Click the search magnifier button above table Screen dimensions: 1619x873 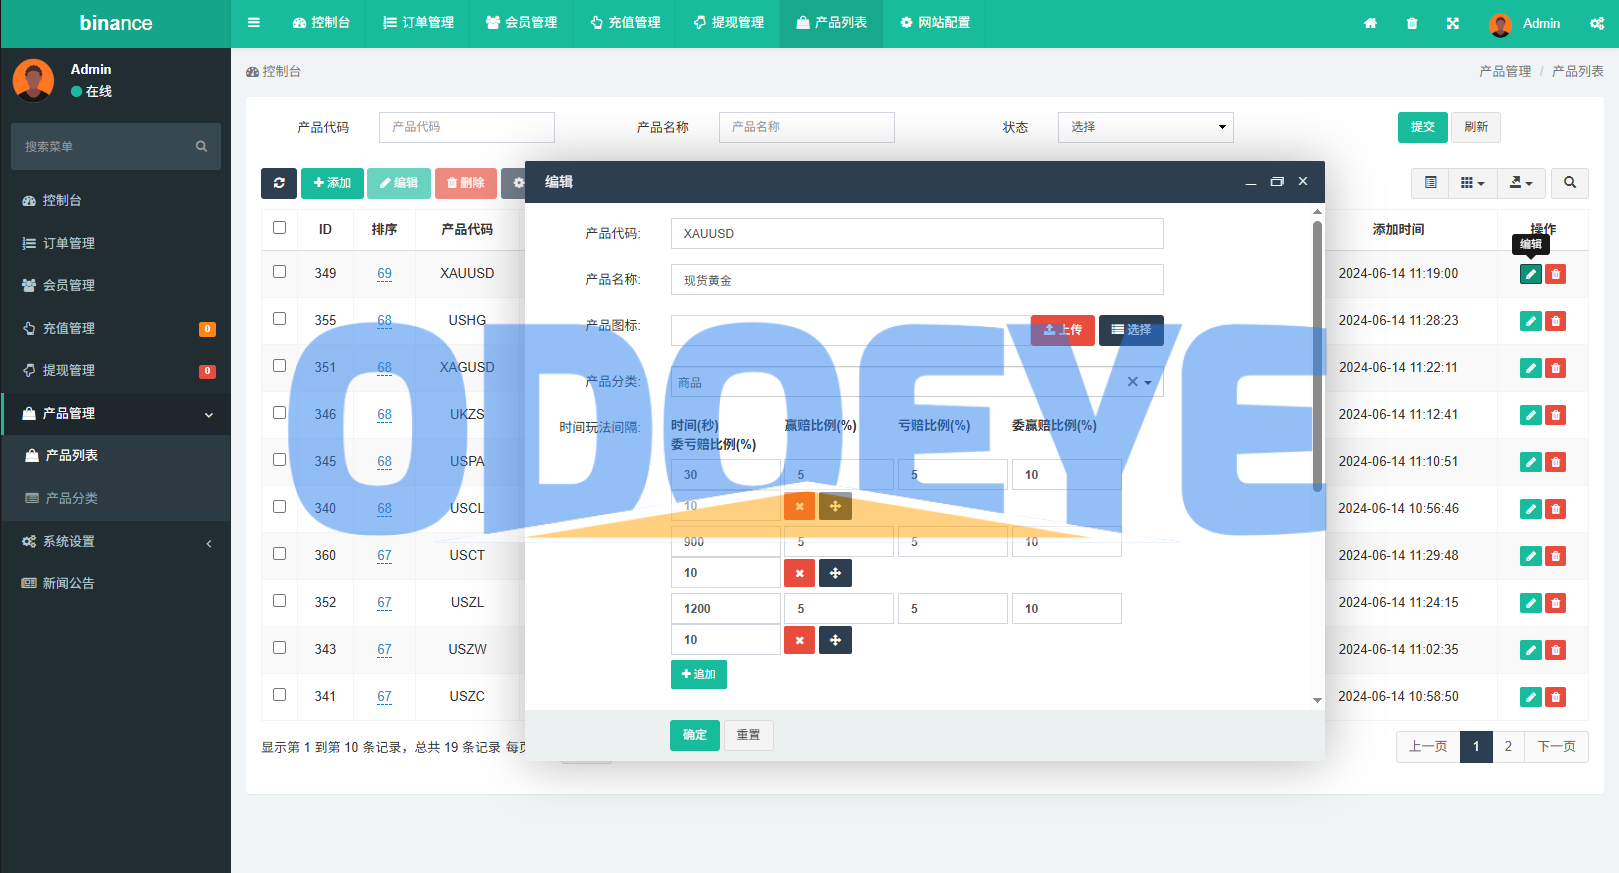click(x=1570, y=183)
